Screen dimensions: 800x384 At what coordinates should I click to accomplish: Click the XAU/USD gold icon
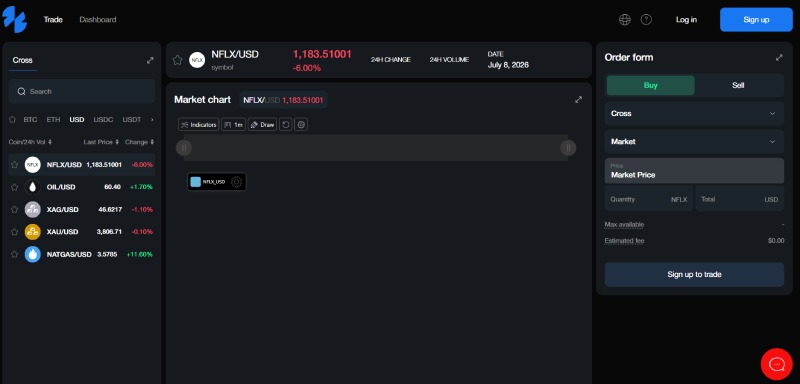click(x=33, y=232)
